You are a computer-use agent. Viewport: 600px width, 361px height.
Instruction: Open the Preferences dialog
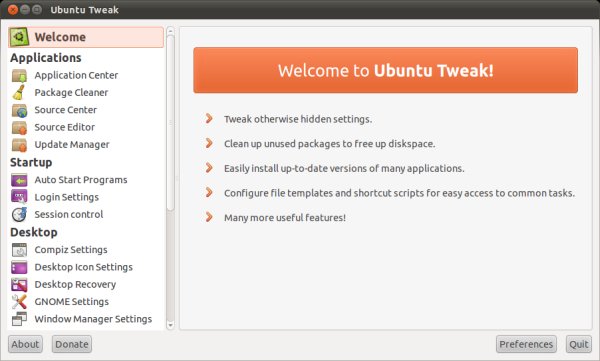point(526,344)
